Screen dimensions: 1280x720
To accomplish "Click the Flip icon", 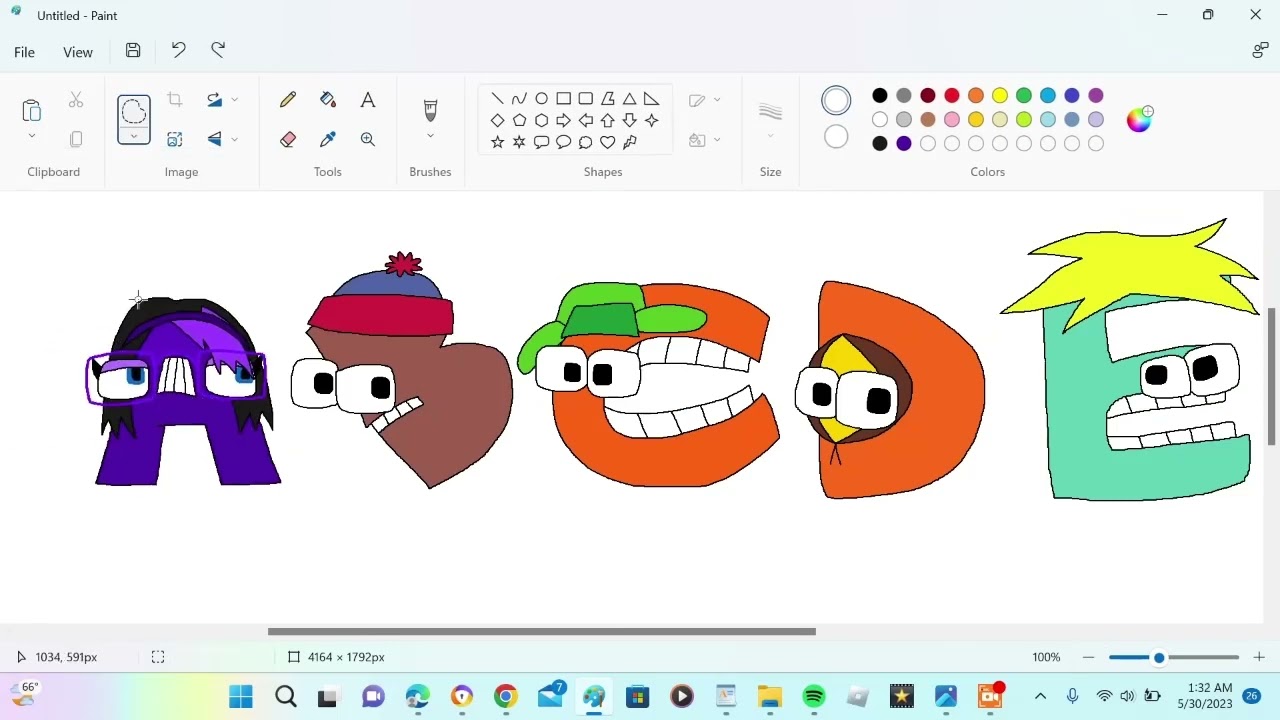I will 214,139.
